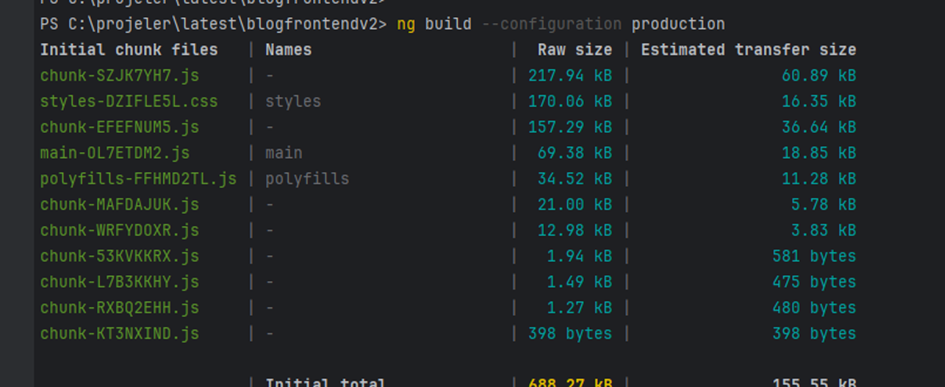Viewport: 945px width, 387px height.
Task: Click file name chunk-MAFDAJUK.js
Action: (119, 205)
